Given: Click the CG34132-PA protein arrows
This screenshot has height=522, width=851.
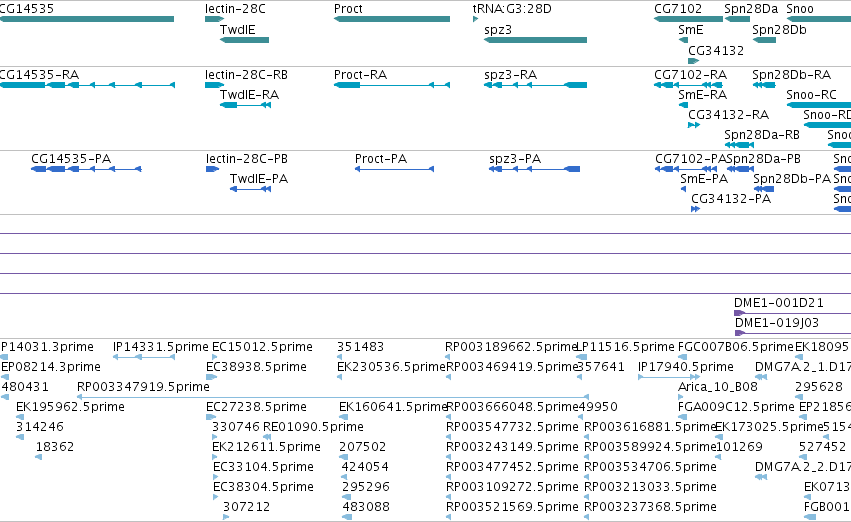Looking at the screenshot, I should 695,209.
